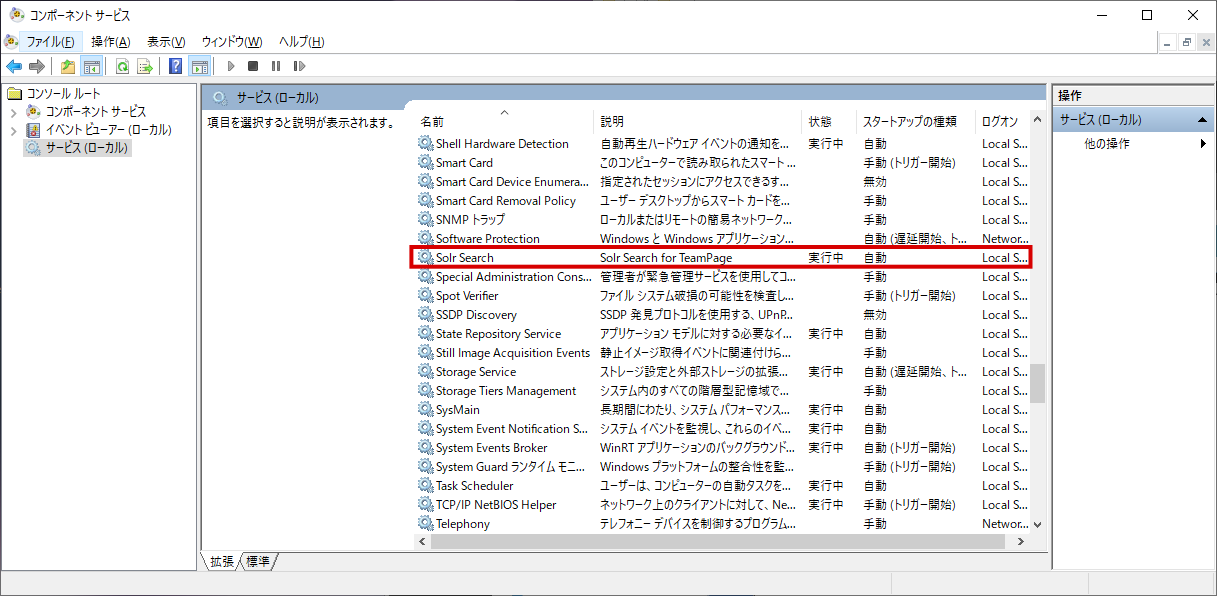This screenshot has width=1217, height=596.
Task: Click the blue Back arrow in toolbar
Action: [x=14, y=67]
